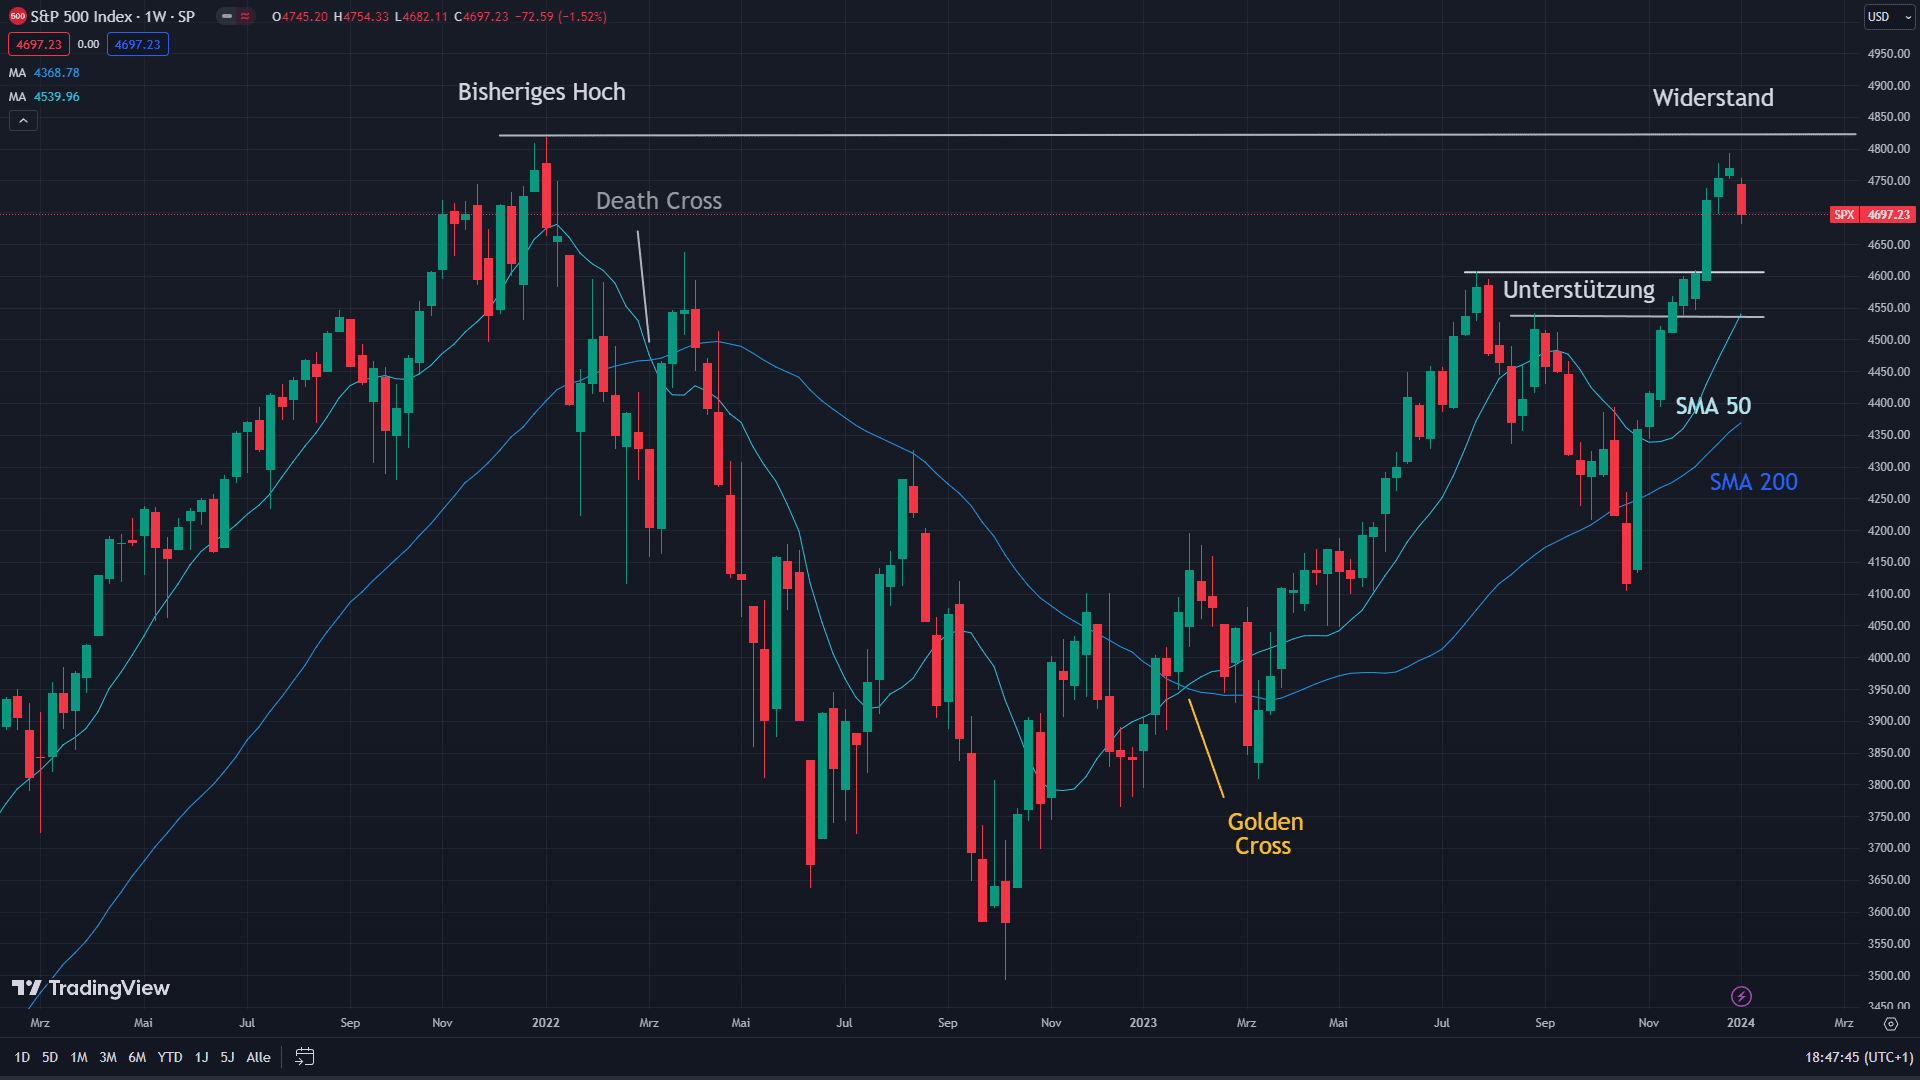Select the 3M range tab
Image resolution: width=1920 pixels, height=1080 pixels.
108,1057
